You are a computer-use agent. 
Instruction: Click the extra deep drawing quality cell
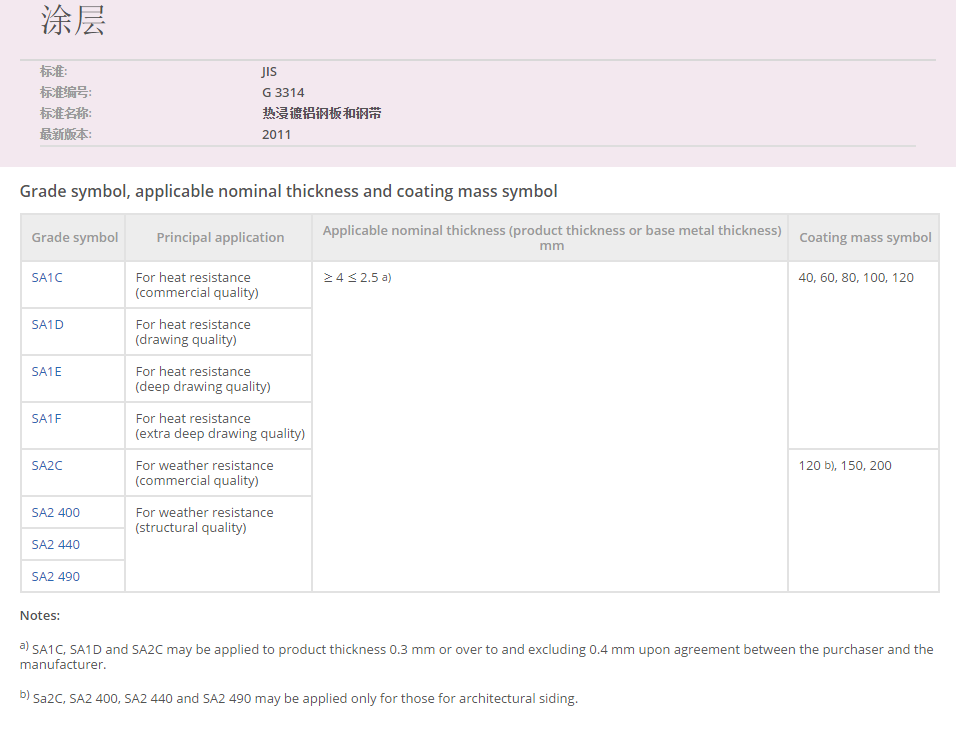[220, 426]
